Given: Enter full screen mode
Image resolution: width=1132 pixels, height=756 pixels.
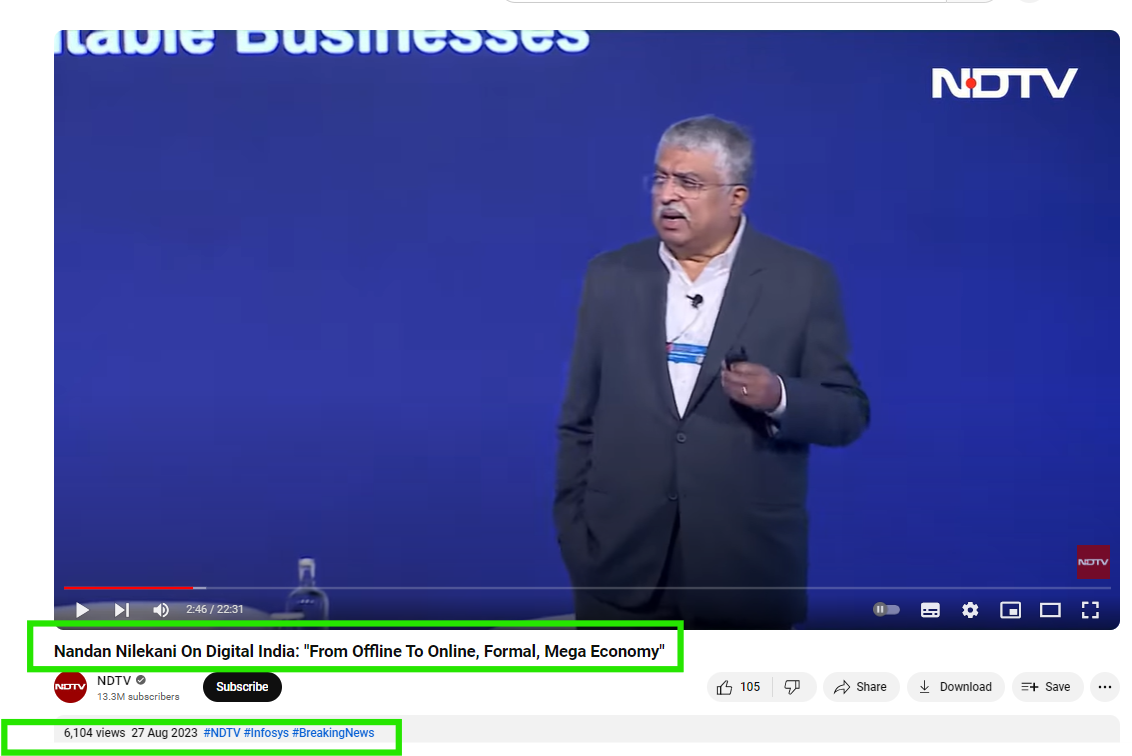Looking at the screenshot, I should tap(1090, 610).
